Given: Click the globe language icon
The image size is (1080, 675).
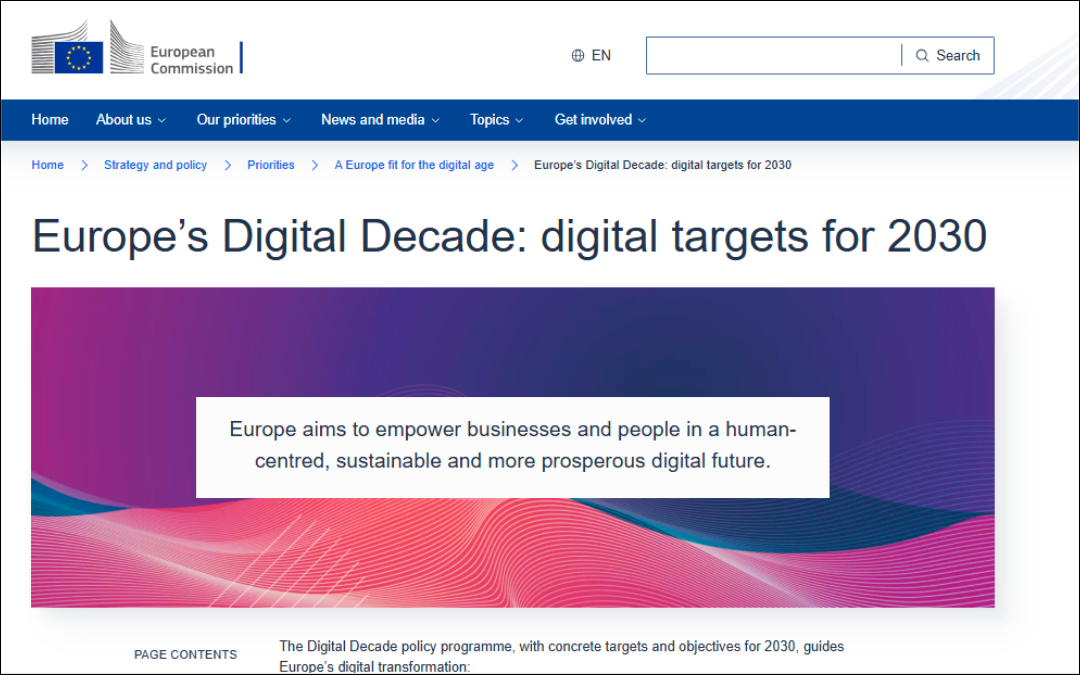Looking at the screenshot, I should [578, 56].
